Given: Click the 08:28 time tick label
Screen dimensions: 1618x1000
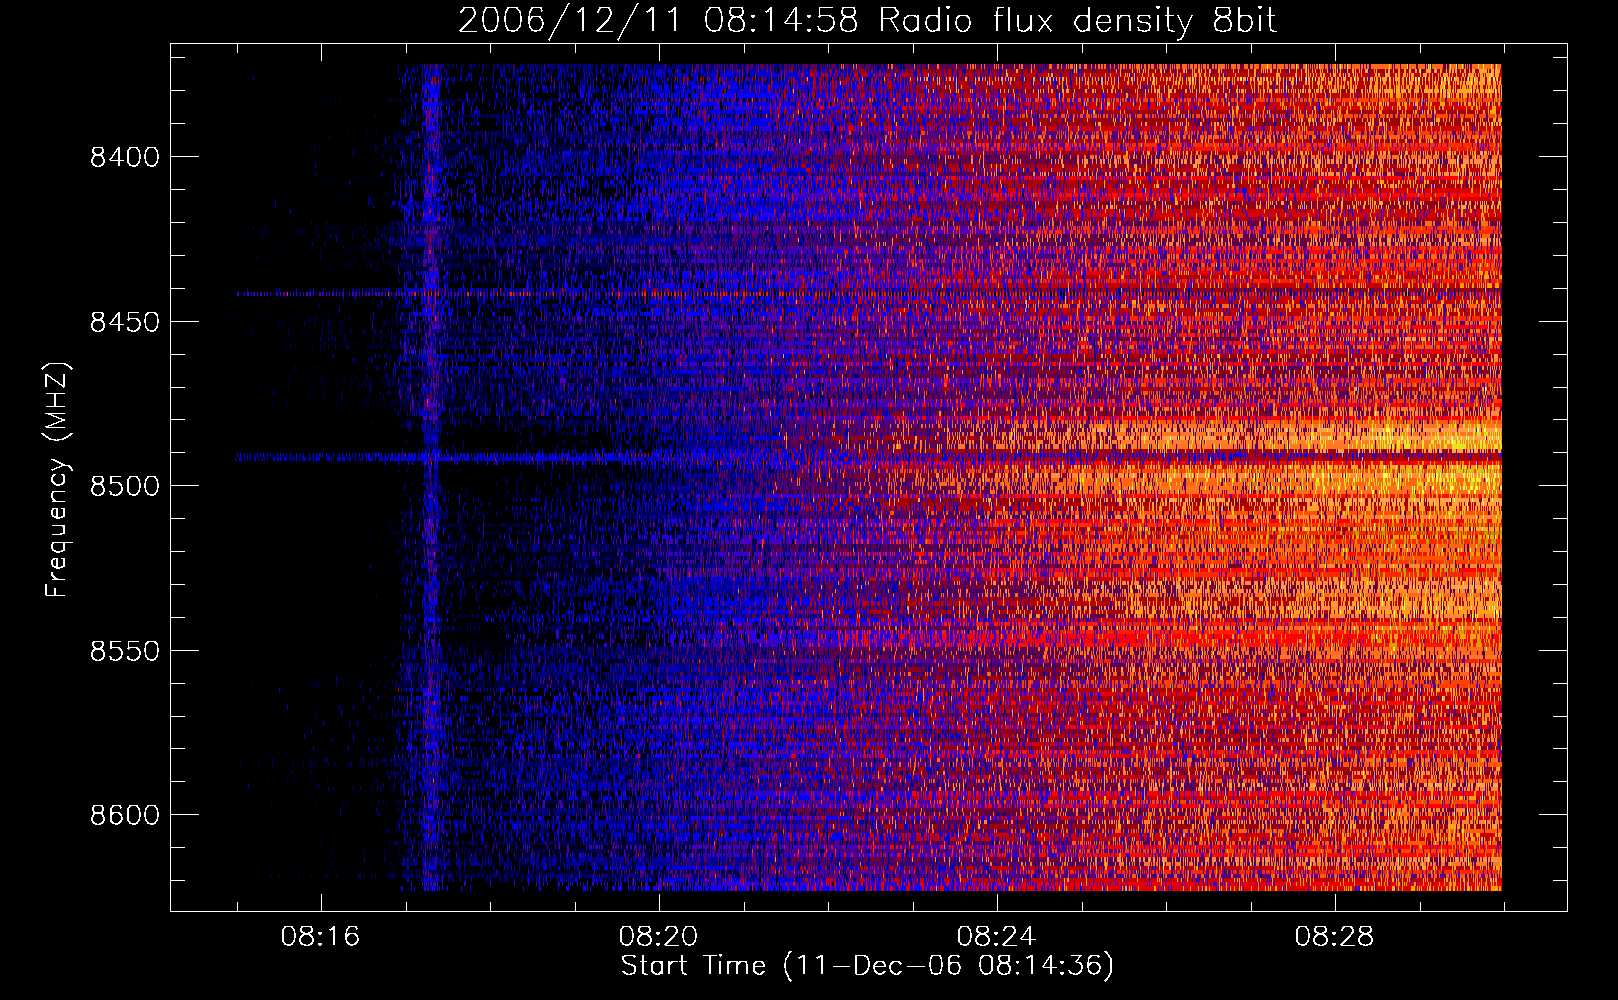Looking at the screenshot, I should tap(1334, 937).
